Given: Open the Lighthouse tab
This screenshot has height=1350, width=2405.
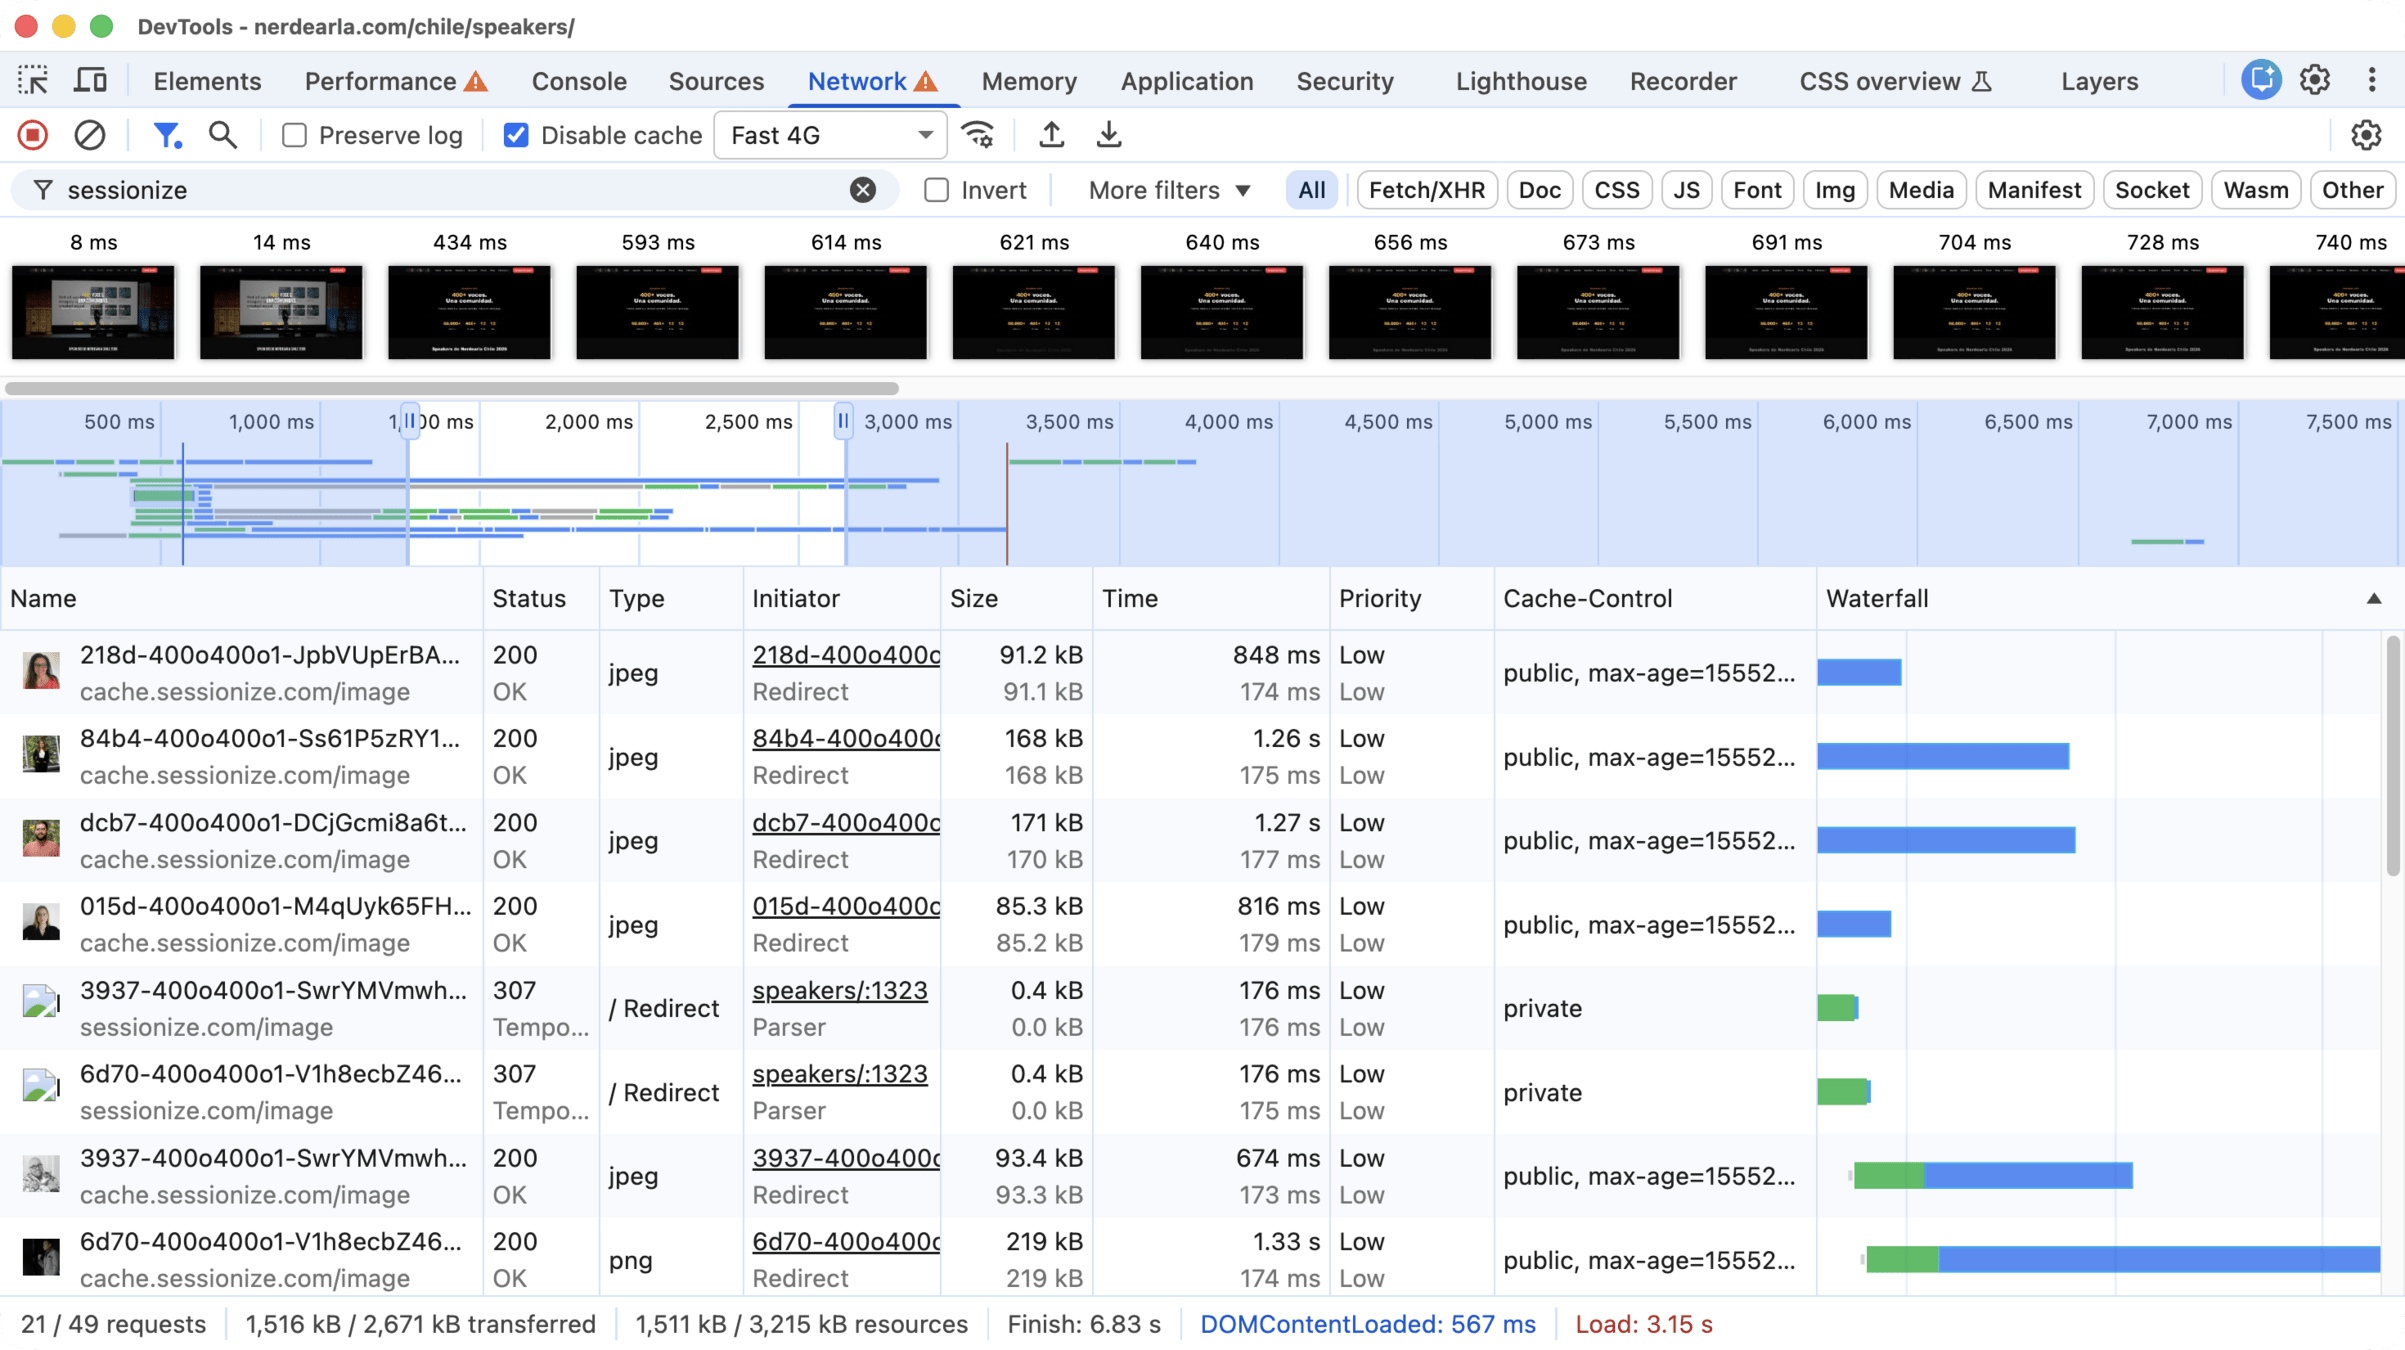Looking at the screenshot, I should click(1520, 81).
